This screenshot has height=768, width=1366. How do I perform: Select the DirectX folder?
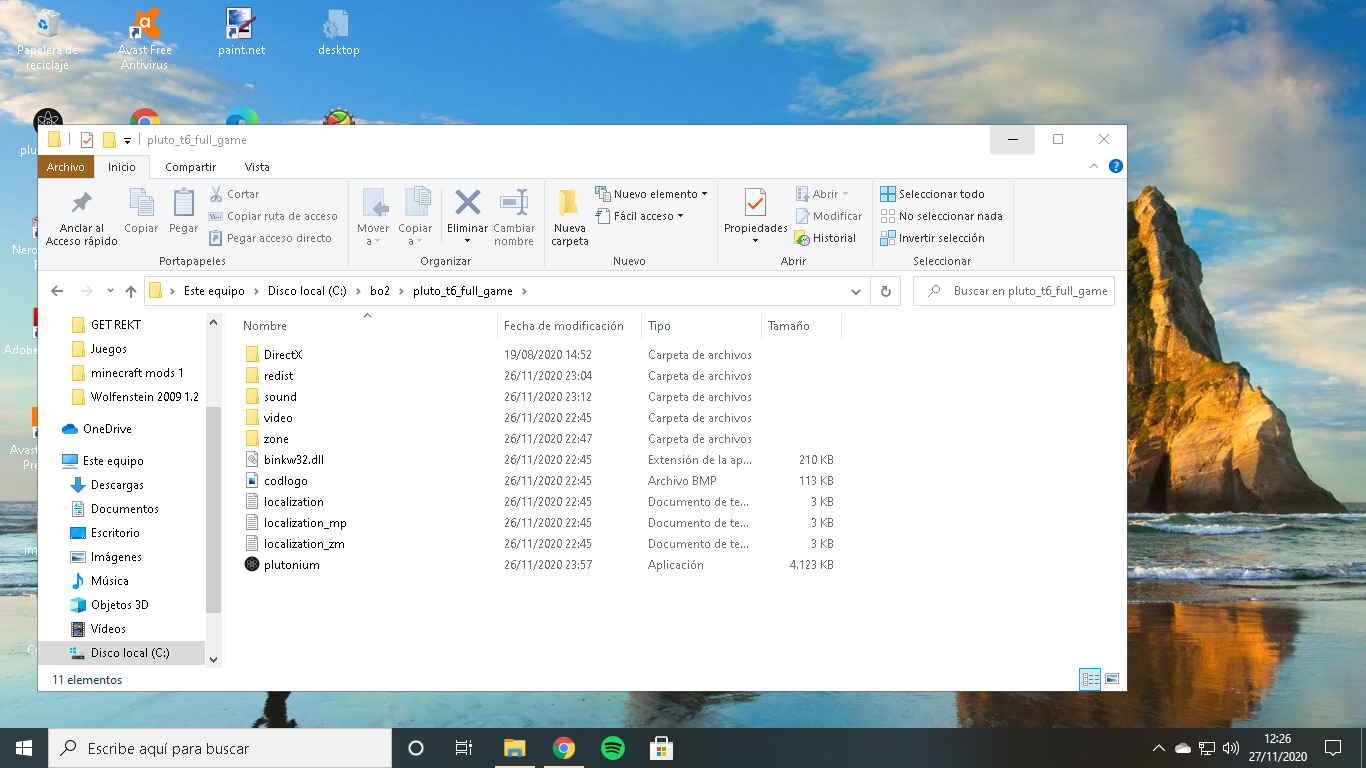click(x=283, y=355)
